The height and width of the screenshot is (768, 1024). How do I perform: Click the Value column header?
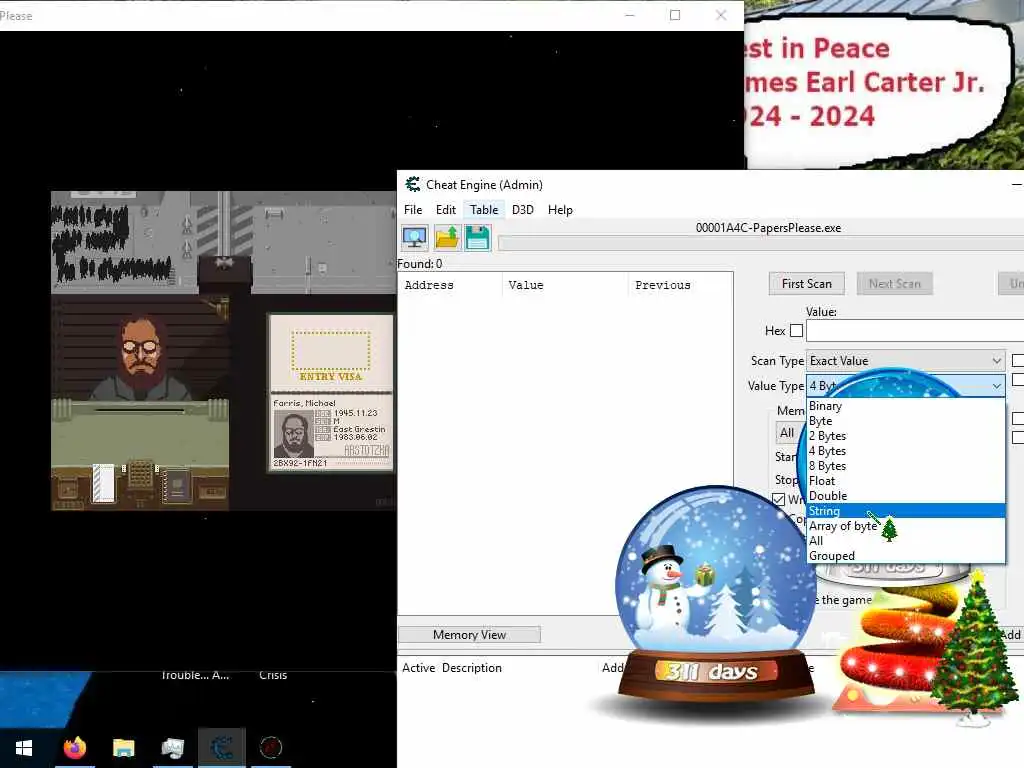(x=566, y=285)
